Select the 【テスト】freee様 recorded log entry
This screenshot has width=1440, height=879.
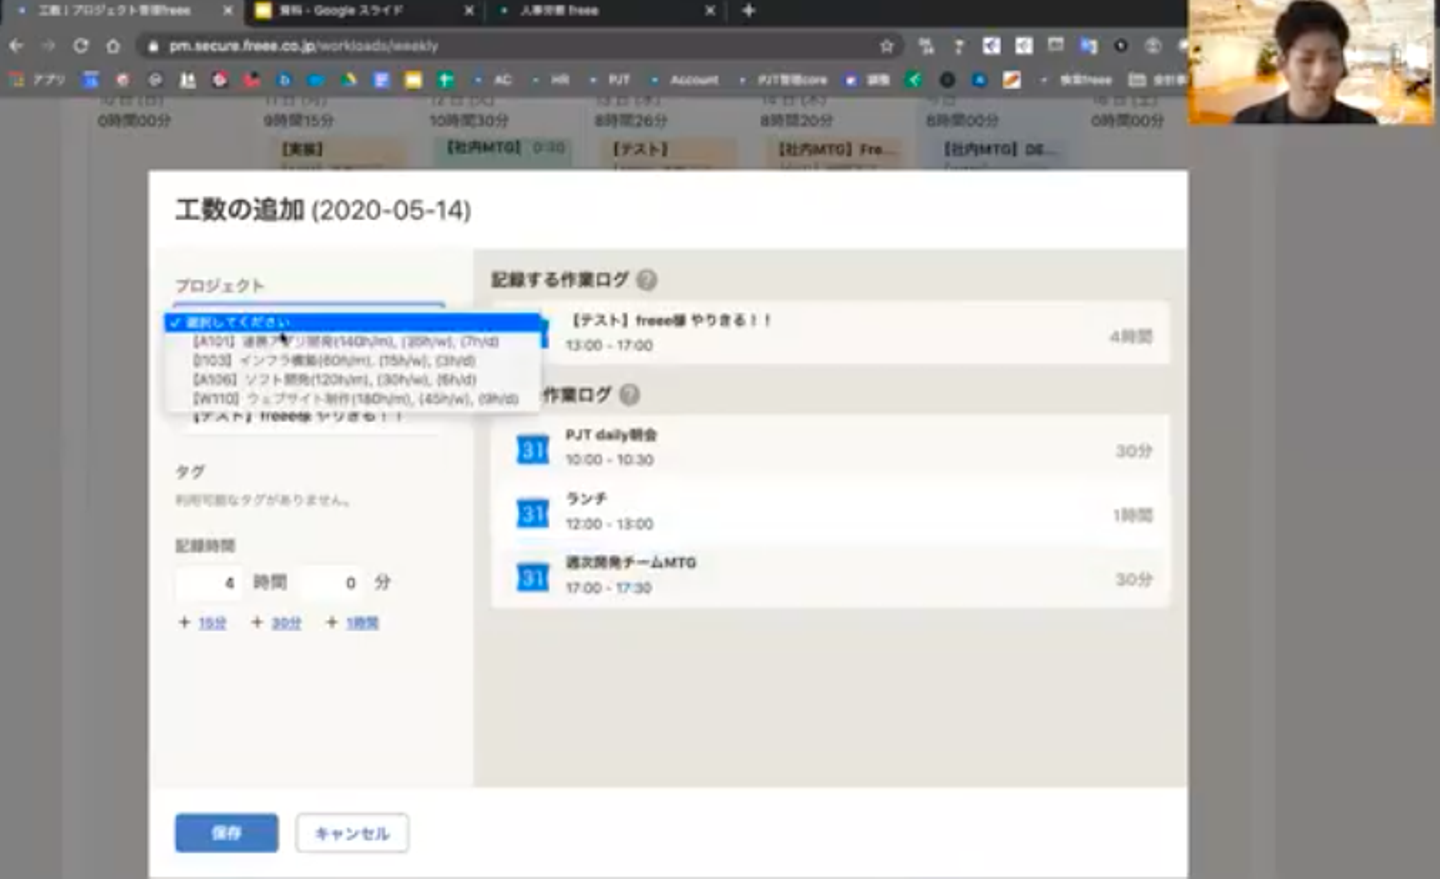click(x=830, y=332)
